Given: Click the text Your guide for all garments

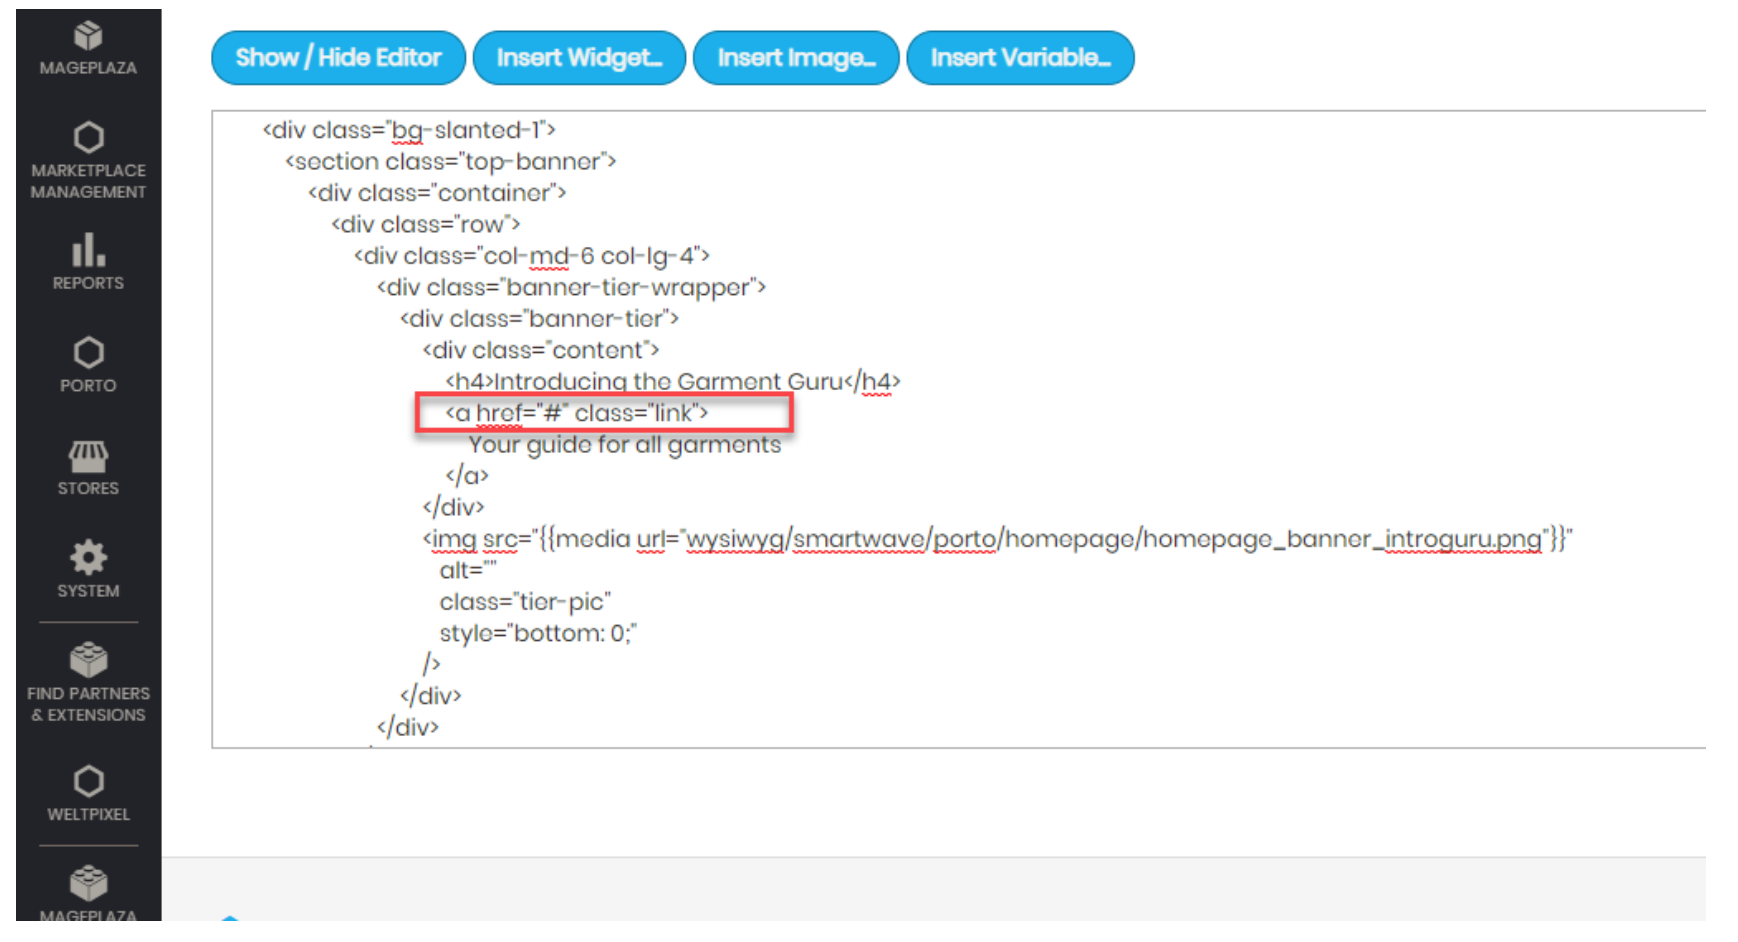Looking at the screenshot, I should 625,444.
